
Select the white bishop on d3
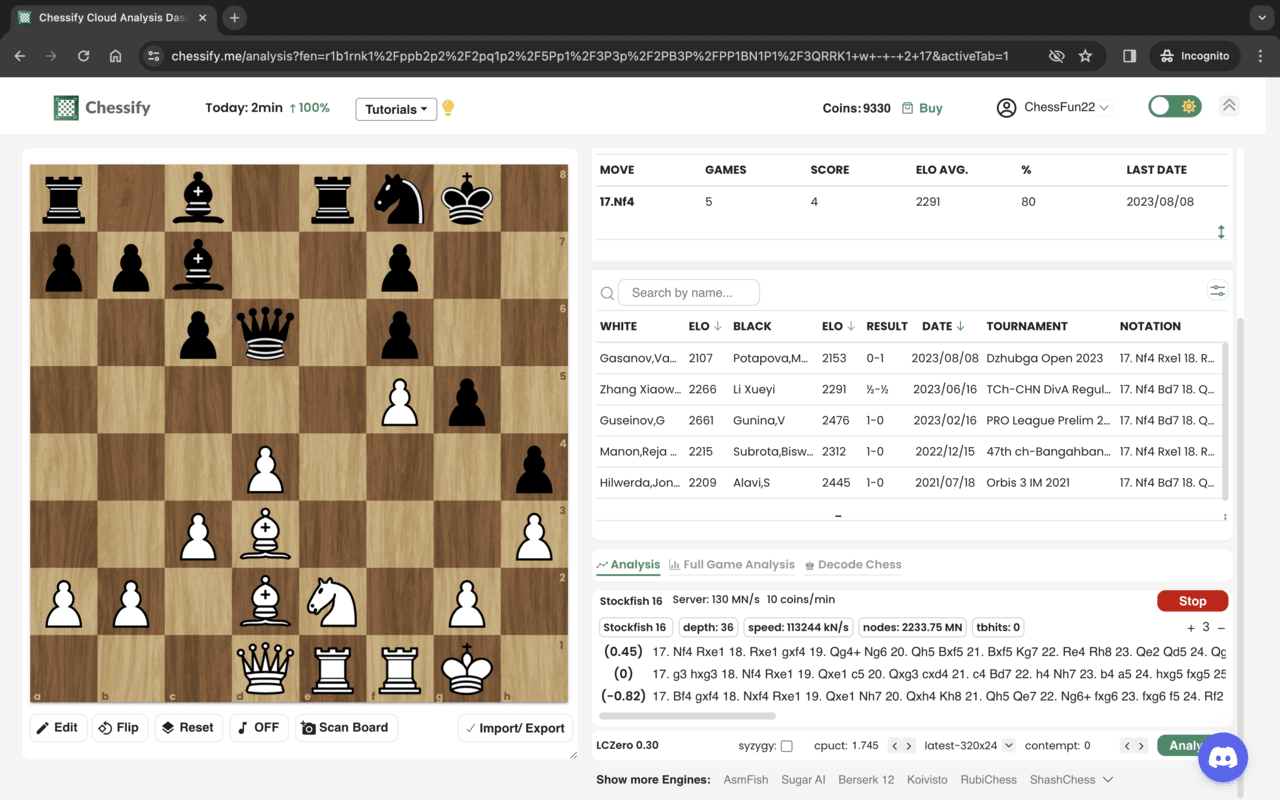pos(265,533)
